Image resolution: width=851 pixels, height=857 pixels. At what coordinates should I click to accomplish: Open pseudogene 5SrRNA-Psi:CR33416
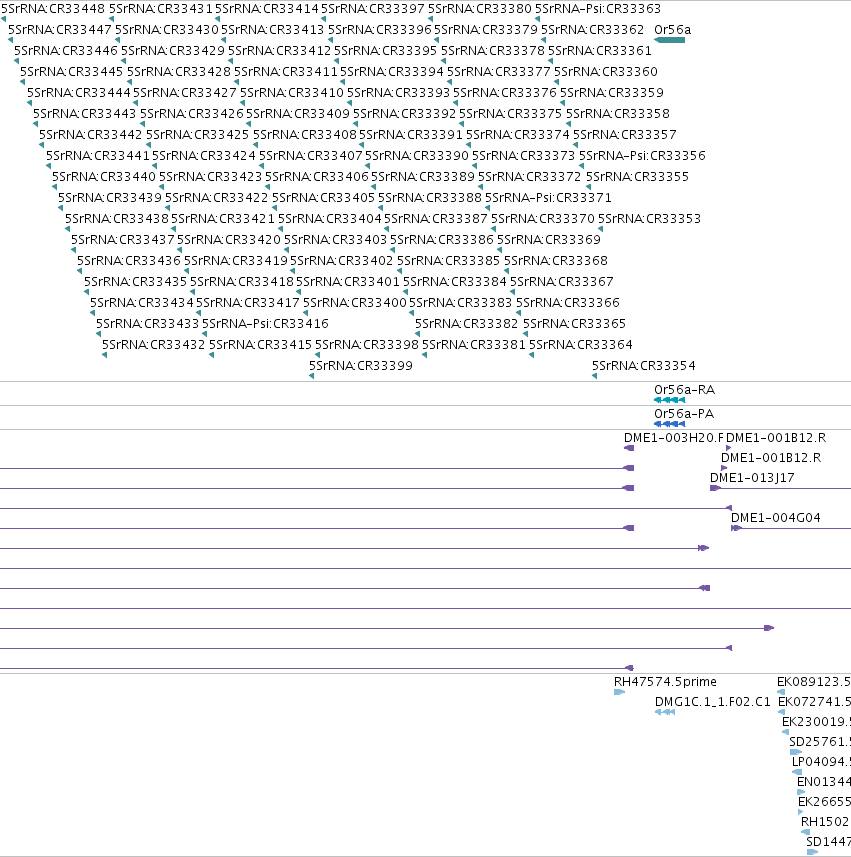[x=266, y=324]
